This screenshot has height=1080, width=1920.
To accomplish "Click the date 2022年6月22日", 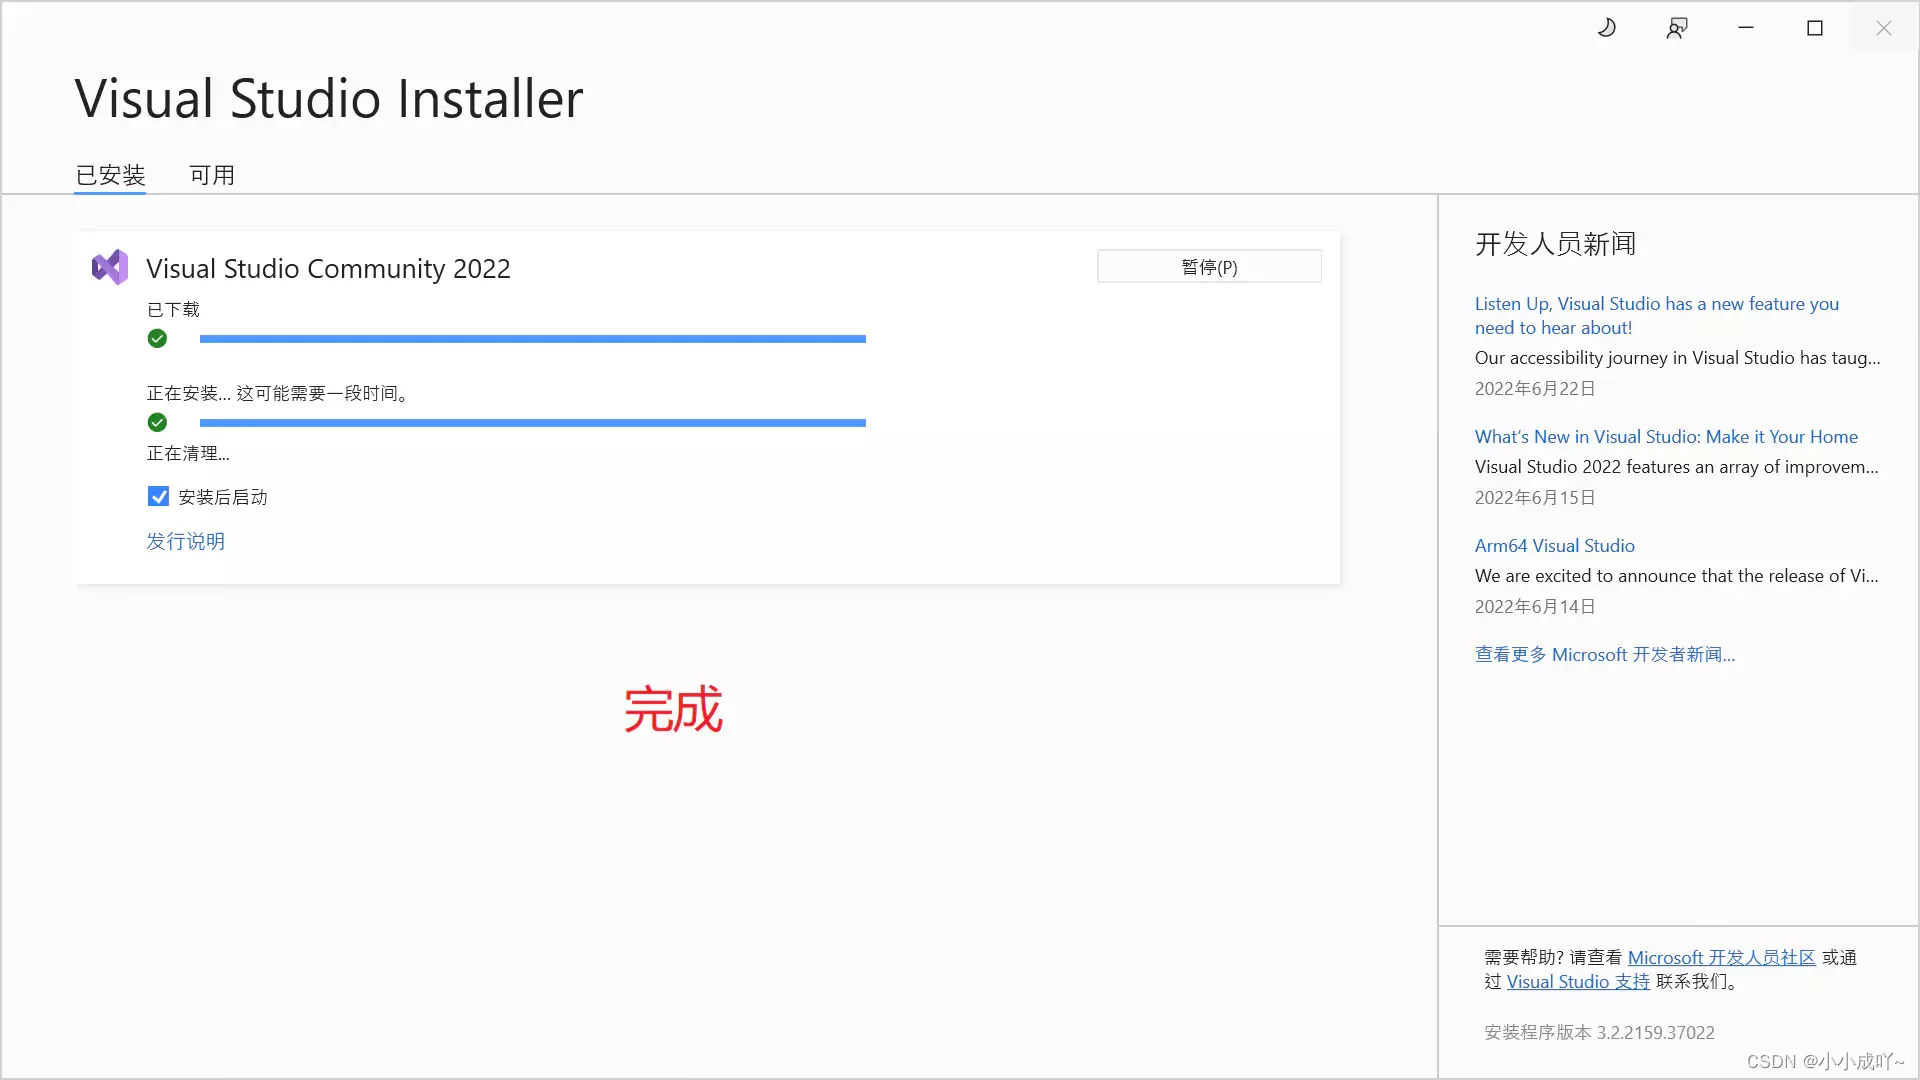I will 1535,388.
